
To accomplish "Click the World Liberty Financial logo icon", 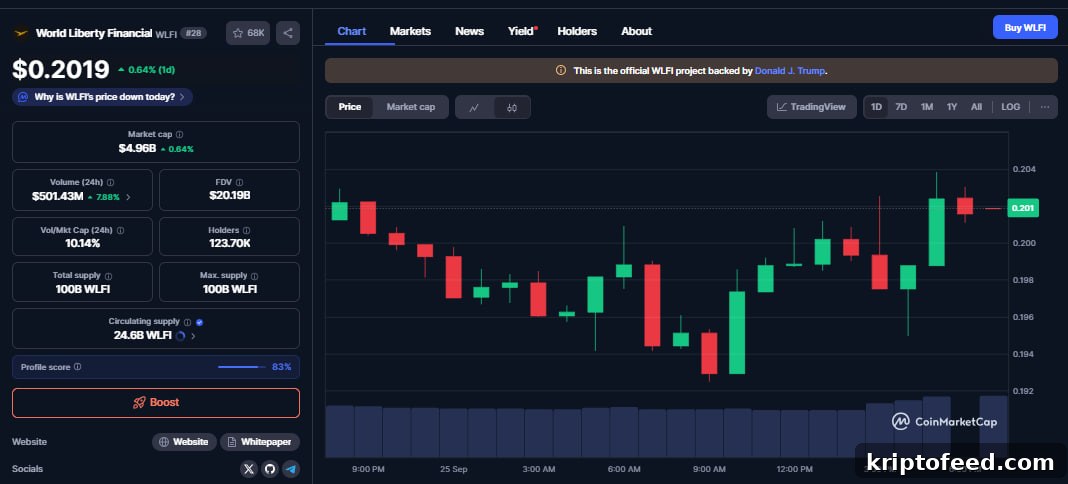I will 21,33.
